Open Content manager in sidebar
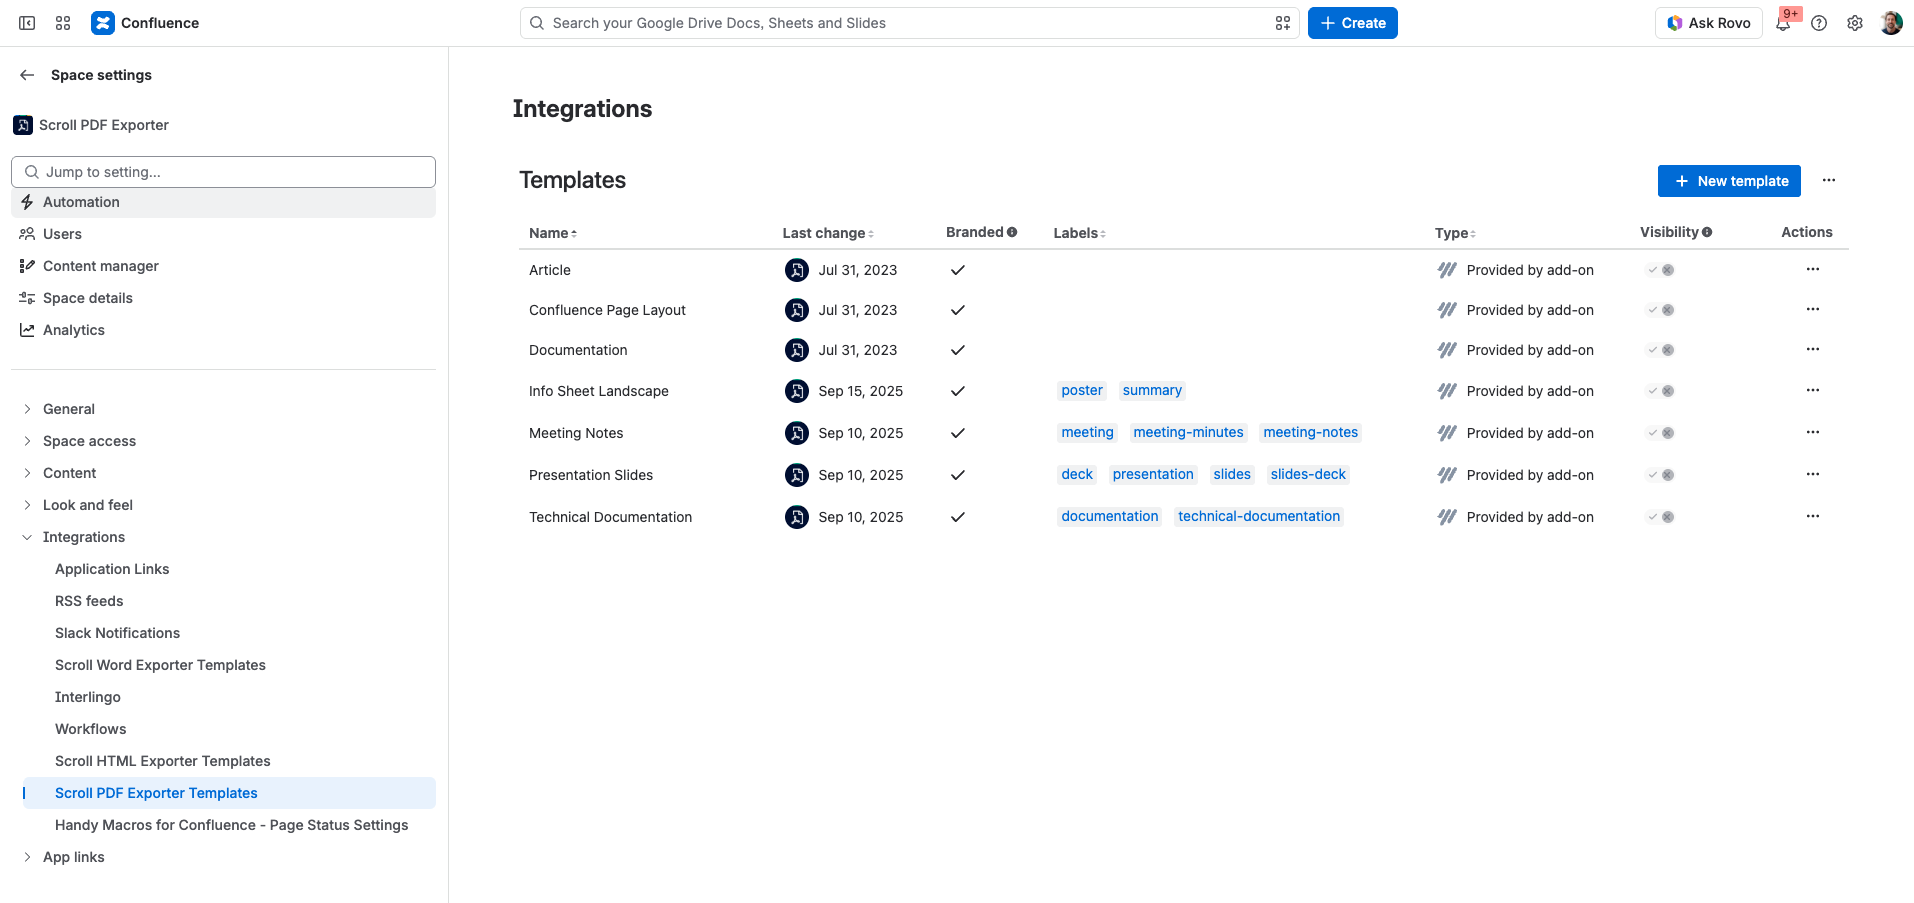The height and width of the screenshot is (903, 1914). click(x=223, y=266)
